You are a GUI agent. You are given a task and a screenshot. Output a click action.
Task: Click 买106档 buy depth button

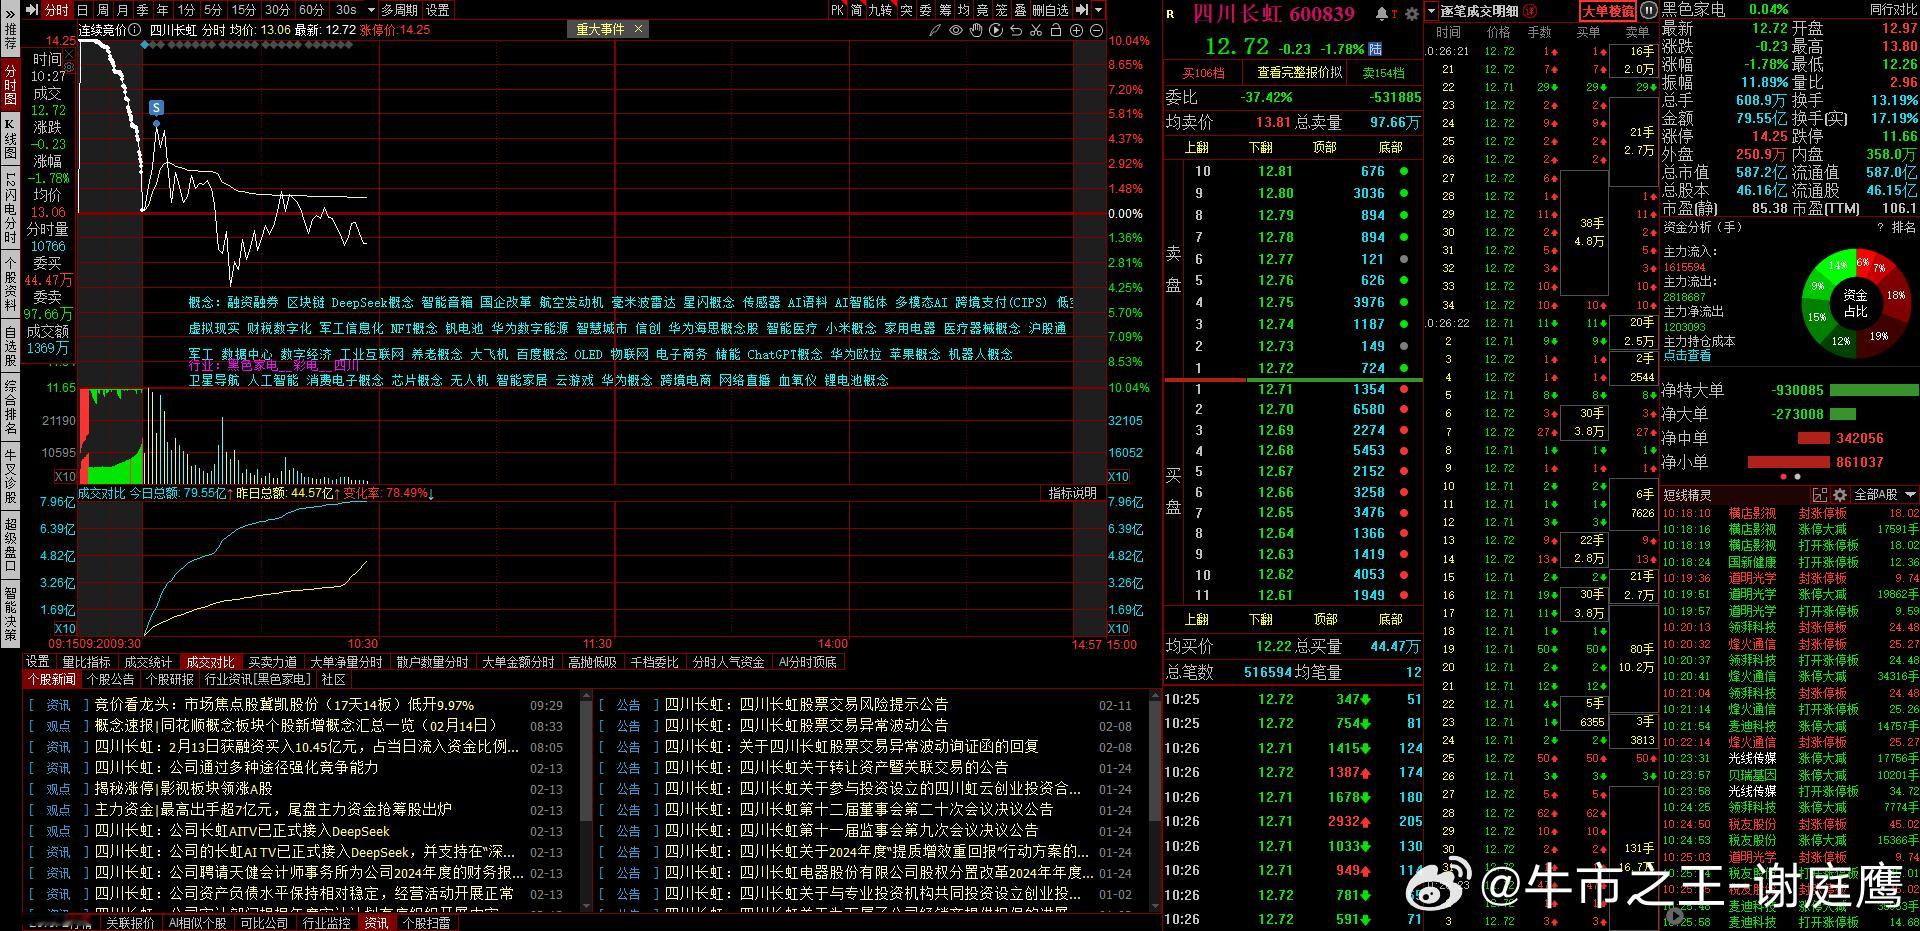click(1203, 73)
